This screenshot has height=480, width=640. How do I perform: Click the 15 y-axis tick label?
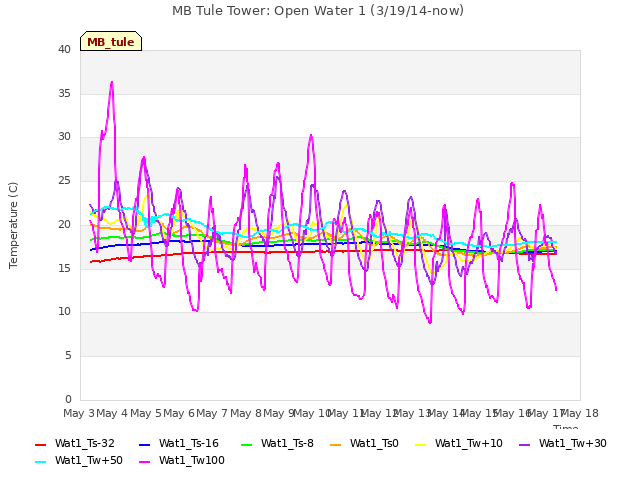64,268
